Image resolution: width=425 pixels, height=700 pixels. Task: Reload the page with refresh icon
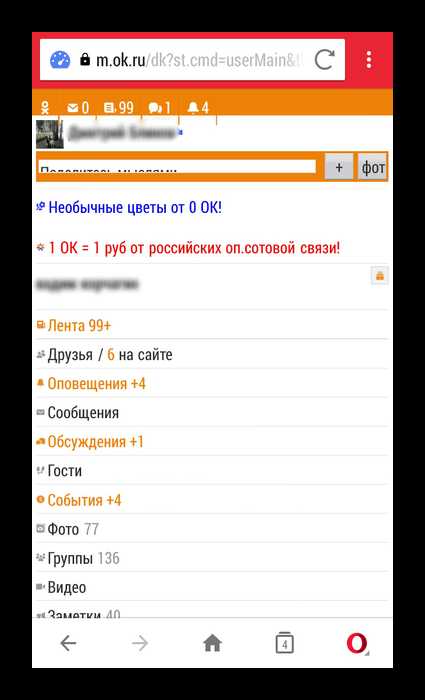pyautogui.click(x=324, y=60)
